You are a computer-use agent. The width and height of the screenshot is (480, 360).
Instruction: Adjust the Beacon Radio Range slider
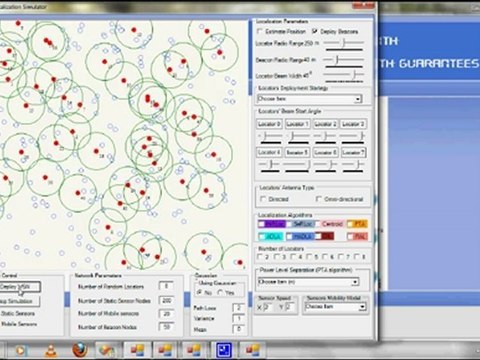344,60
